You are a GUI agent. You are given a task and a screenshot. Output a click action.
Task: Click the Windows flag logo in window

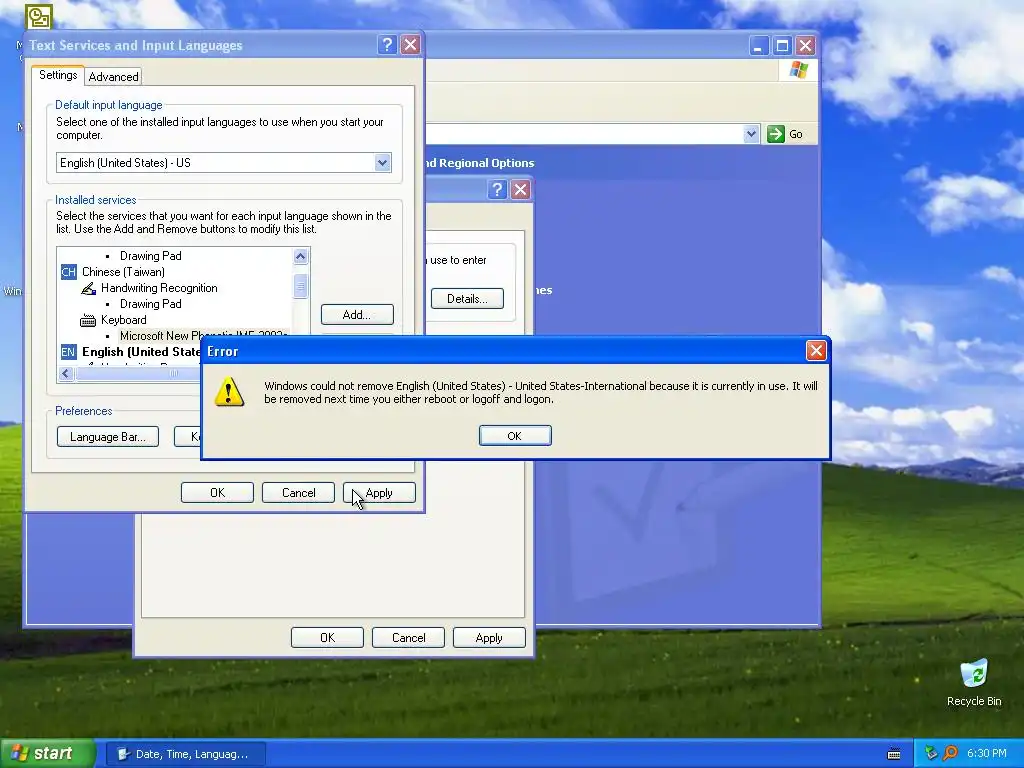pos(798,70)
